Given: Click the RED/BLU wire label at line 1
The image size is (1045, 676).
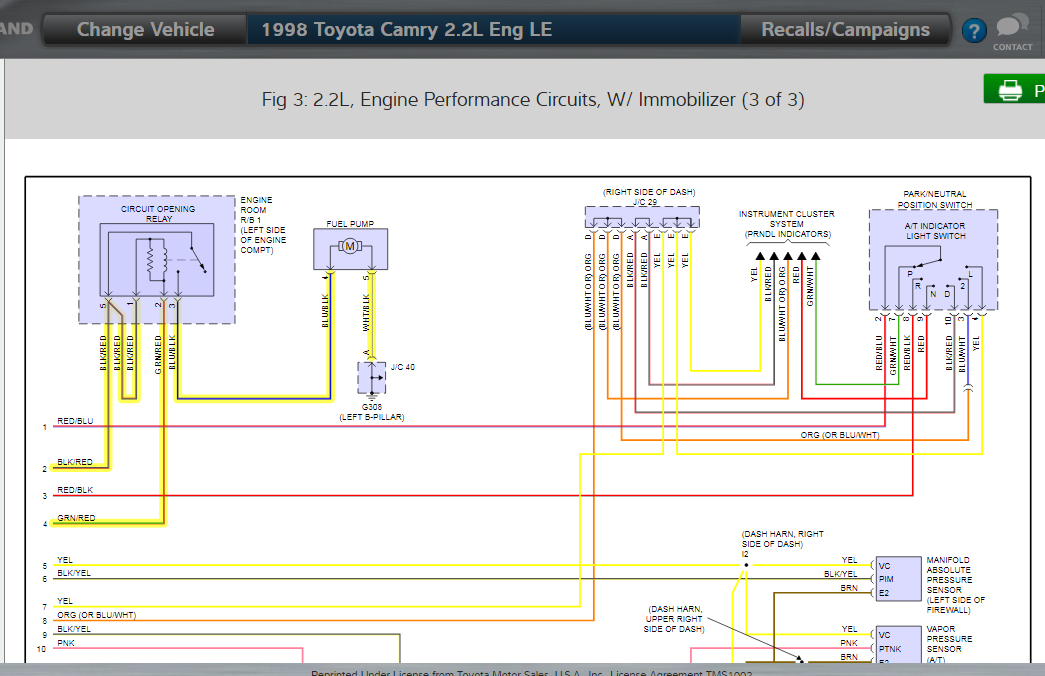Looking at the screenshot, I should [x=75, y=421].
